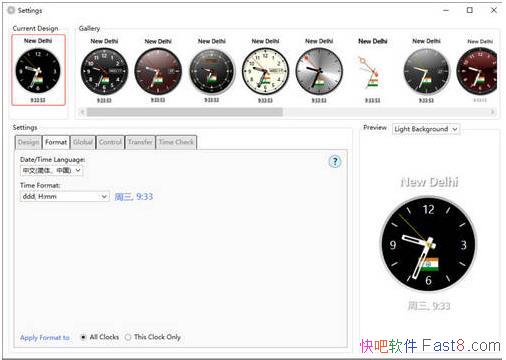
Task: Switch to the Format tab
Action: (56, 142)
